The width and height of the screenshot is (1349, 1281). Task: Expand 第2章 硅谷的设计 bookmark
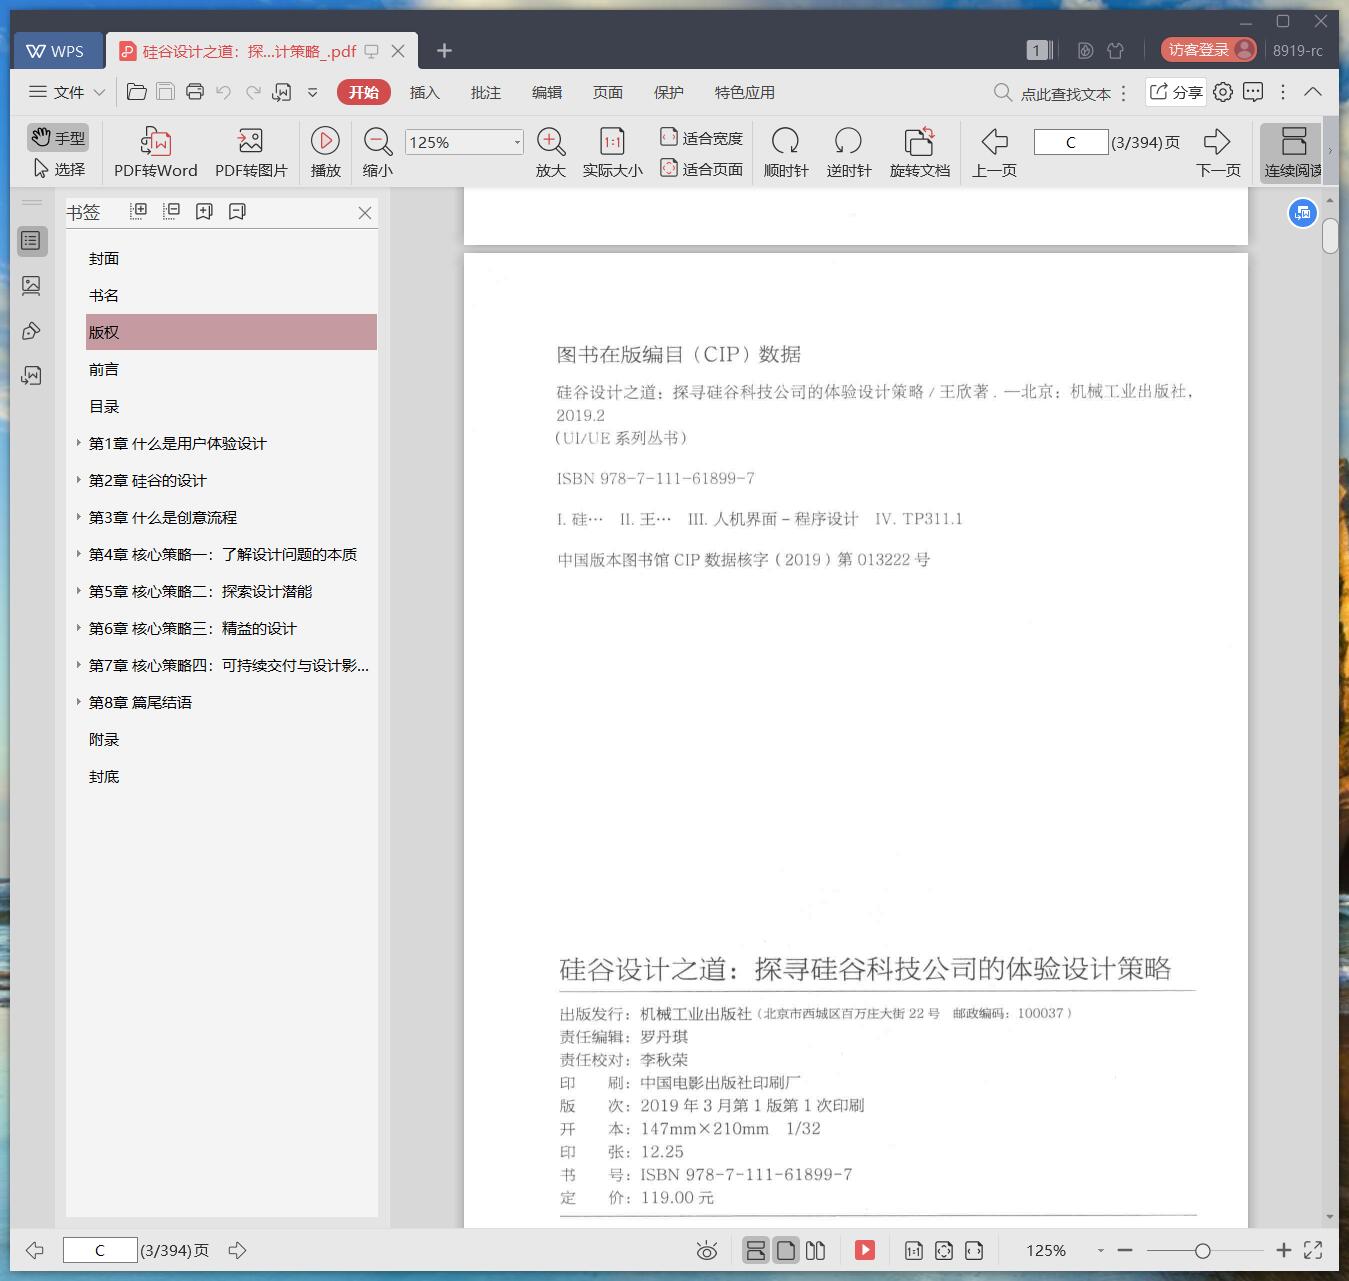click(78, 479)
